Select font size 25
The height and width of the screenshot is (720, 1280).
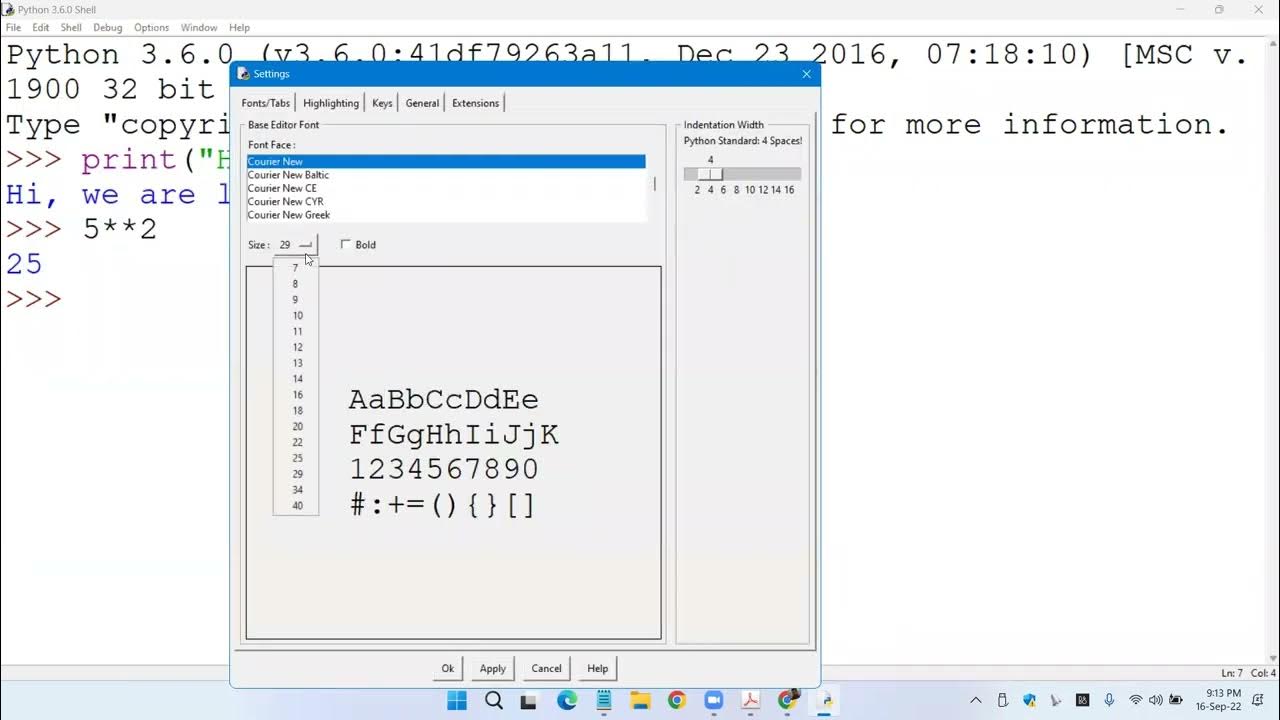click(296, 458)
